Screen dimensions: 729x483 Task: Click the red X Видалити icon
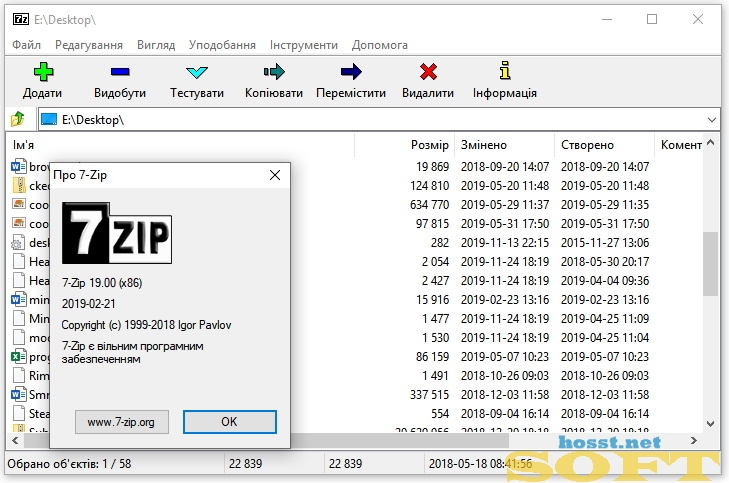pyautogui.click(x=428, y=72)
